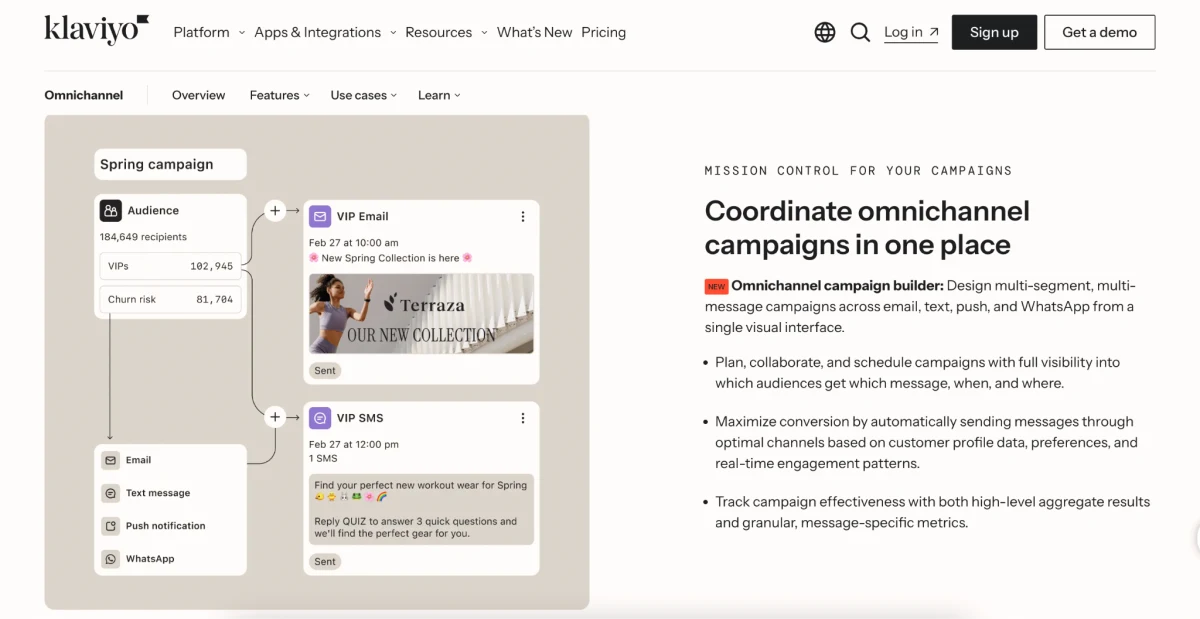Go to the Pricing page

[603, 32]
